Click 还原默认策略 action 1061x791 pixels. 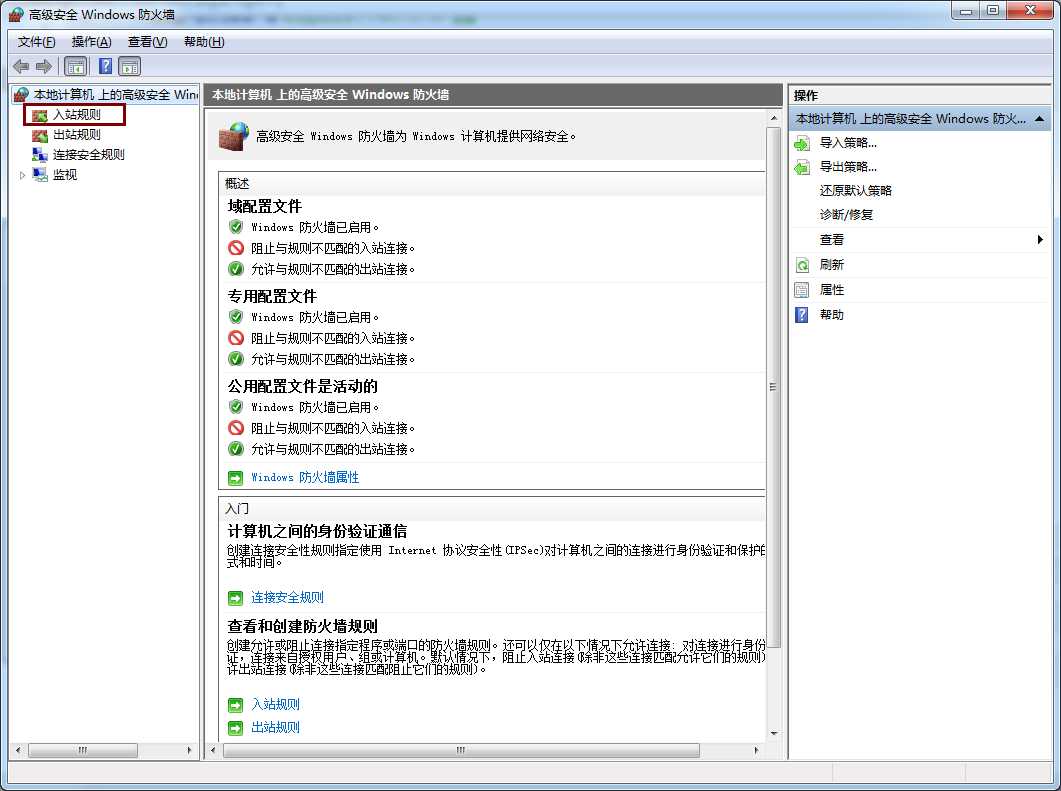855,191
